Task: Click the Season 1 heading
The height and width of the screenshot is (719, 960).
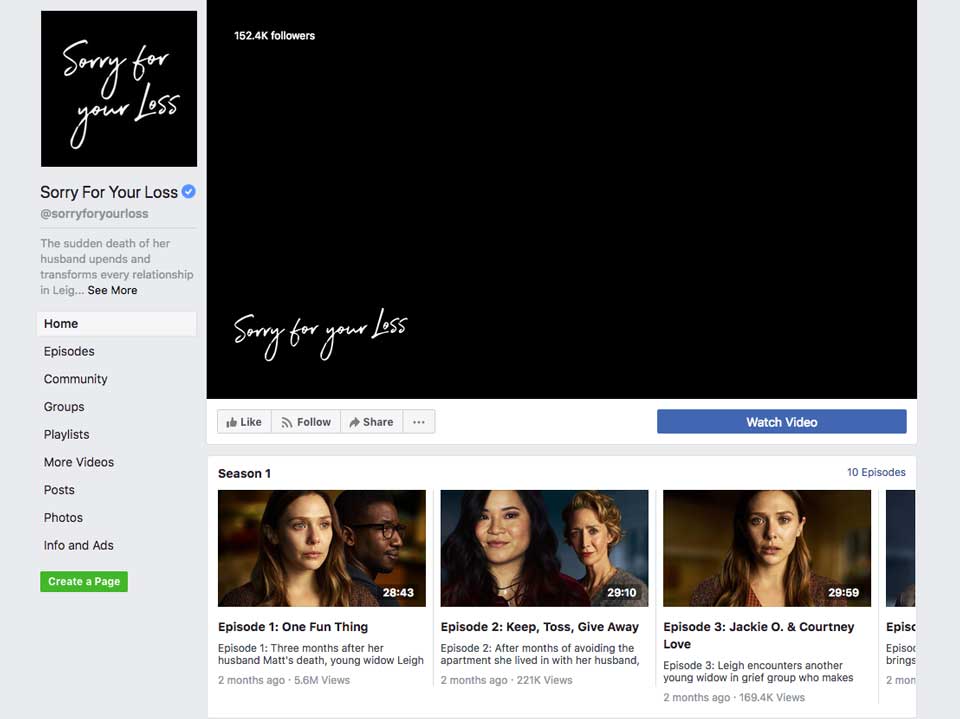Action: point(244,473)
